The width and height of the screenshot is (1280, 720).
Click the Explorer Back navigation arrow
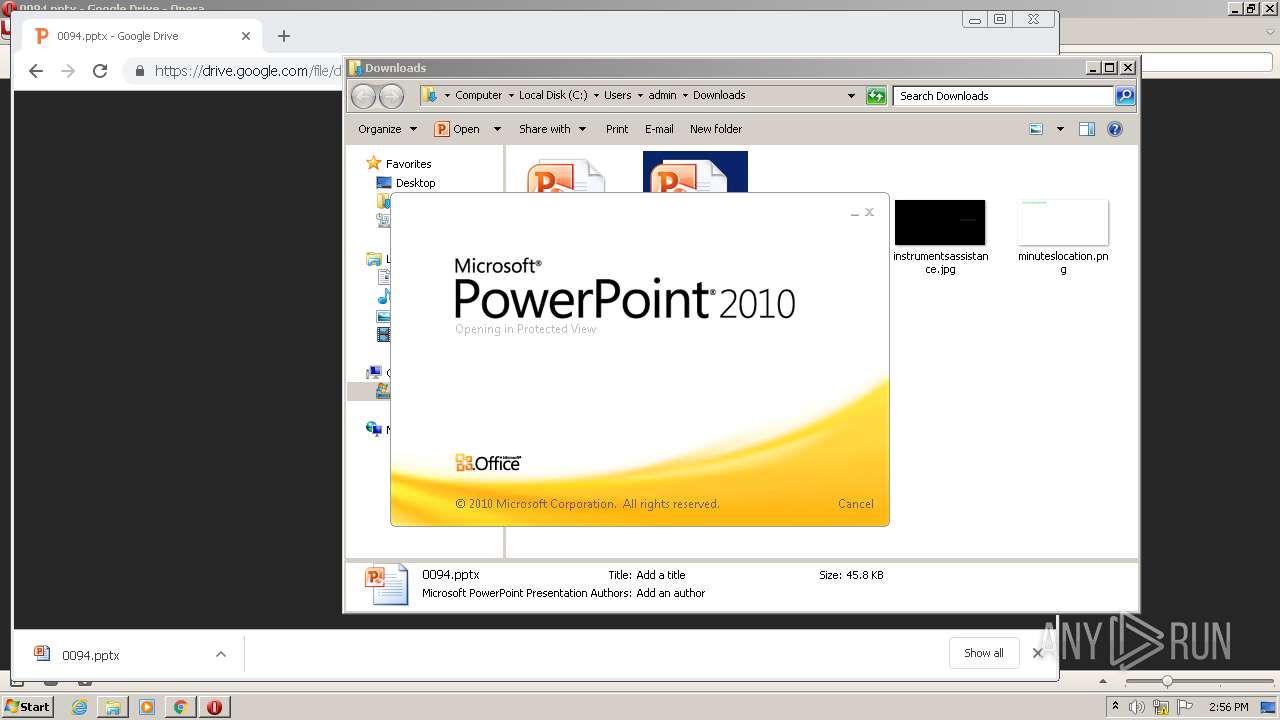(363, 96)
